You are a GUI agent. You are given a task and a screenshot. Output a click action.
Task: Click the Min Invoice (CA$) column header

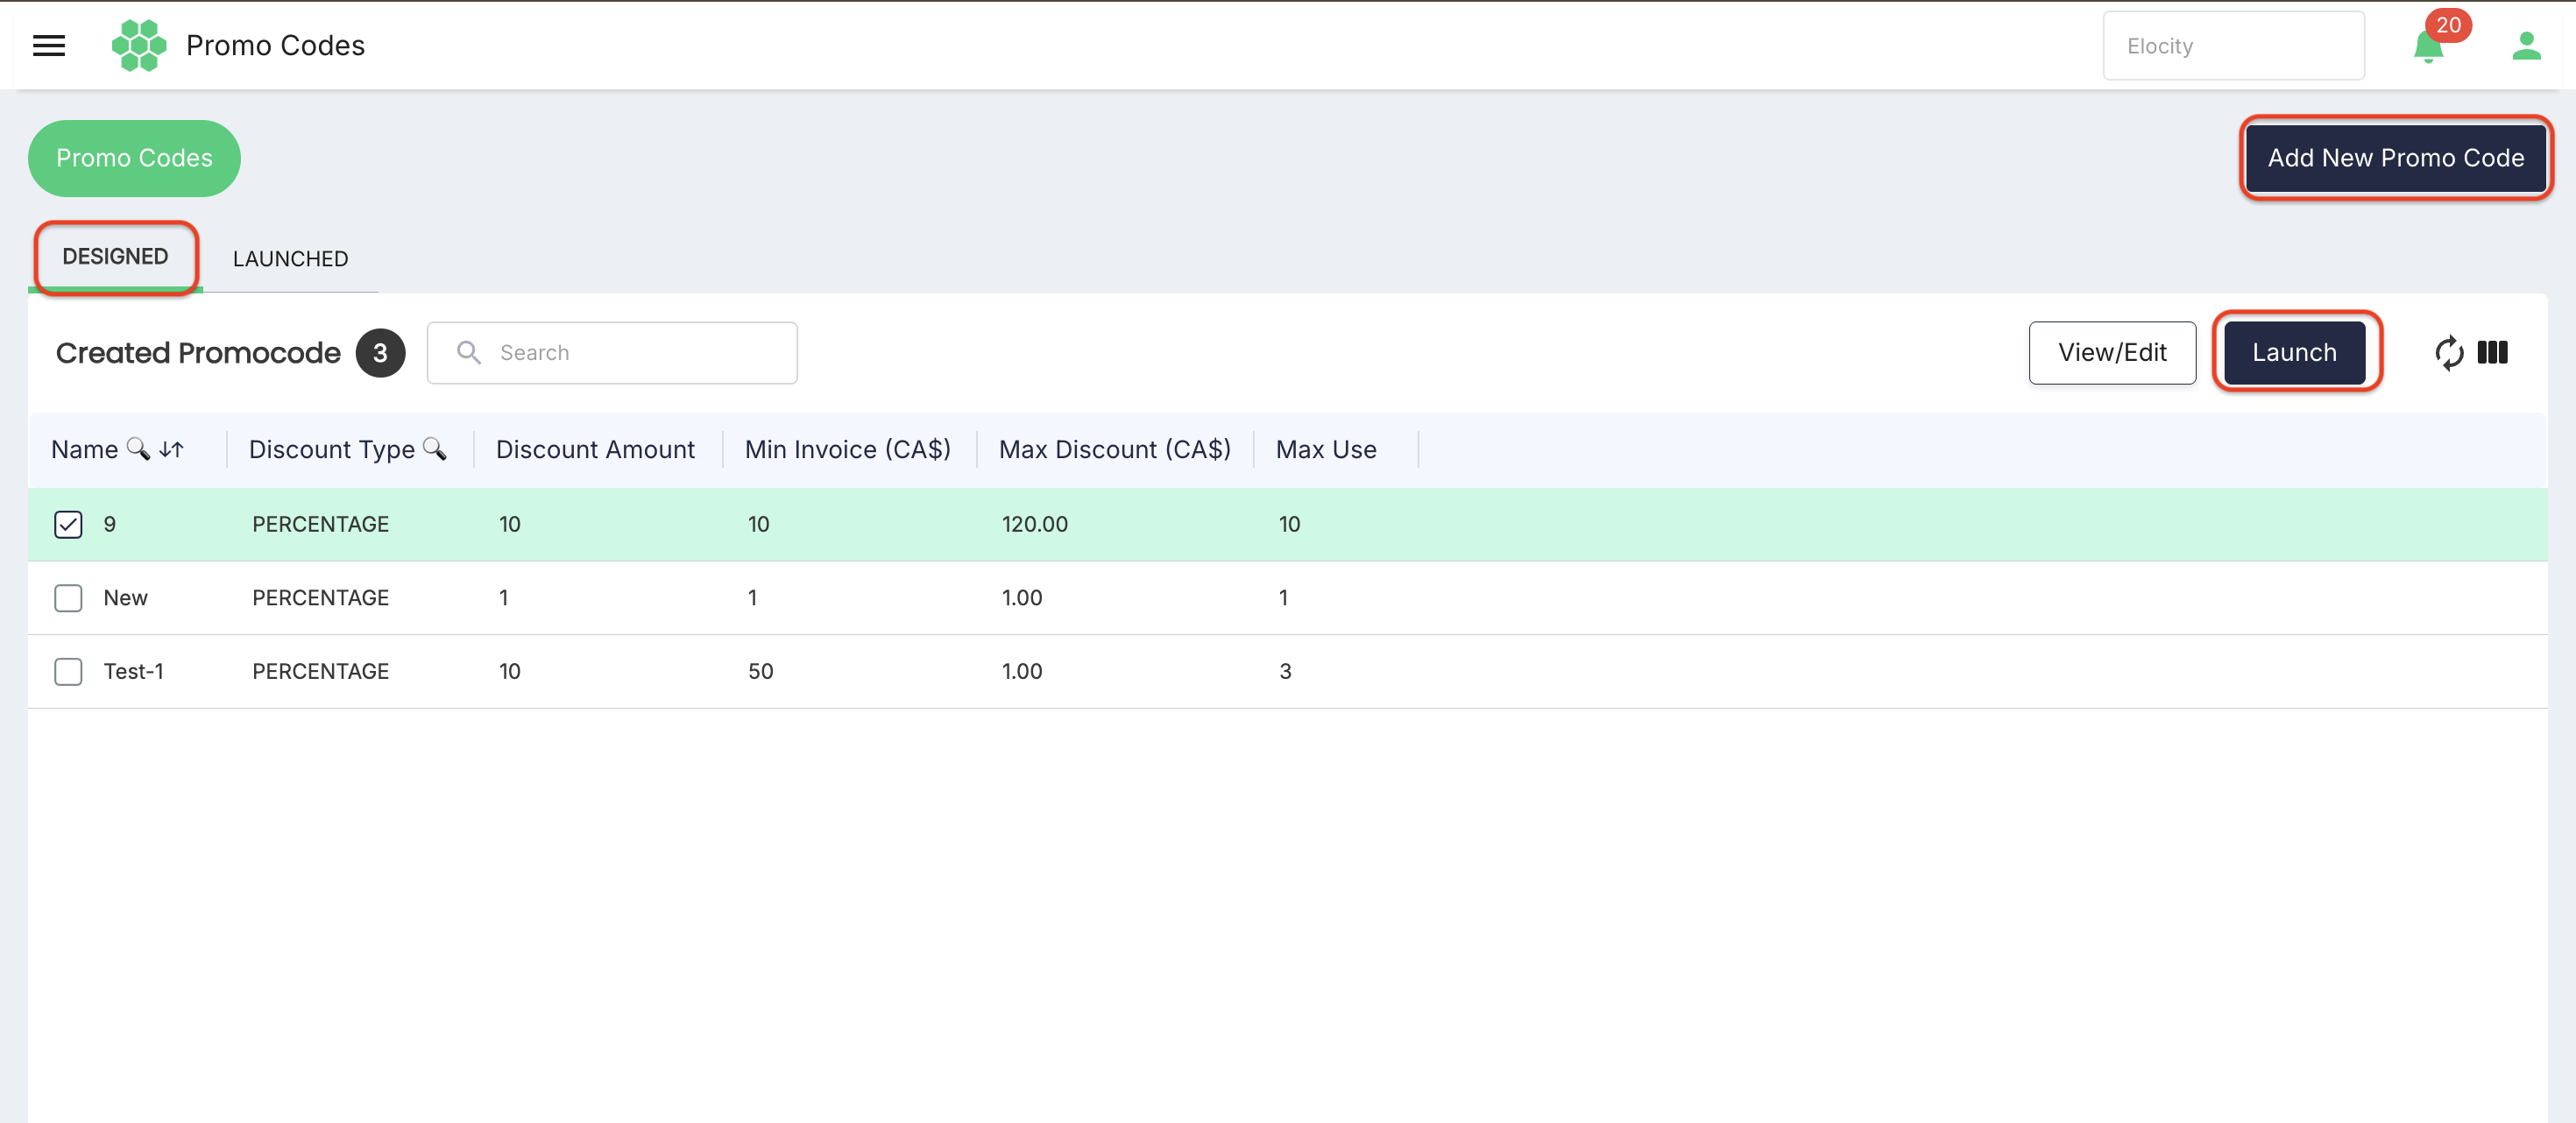tap(847, 450)
